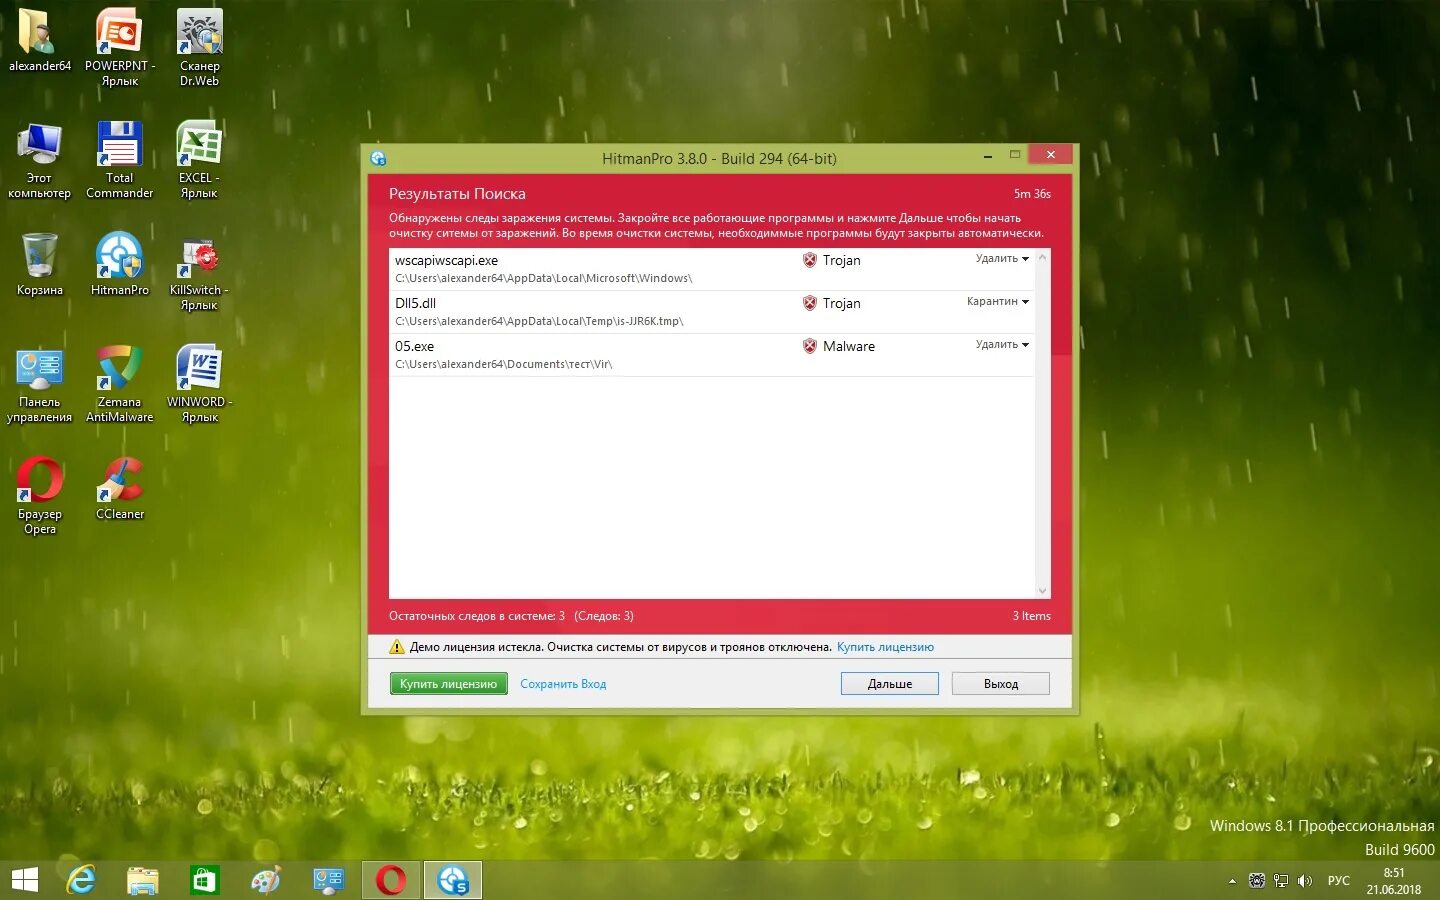Launch the KillSwitch shortcut icon
Viewport: 1440px width, 900px height.
199,256
